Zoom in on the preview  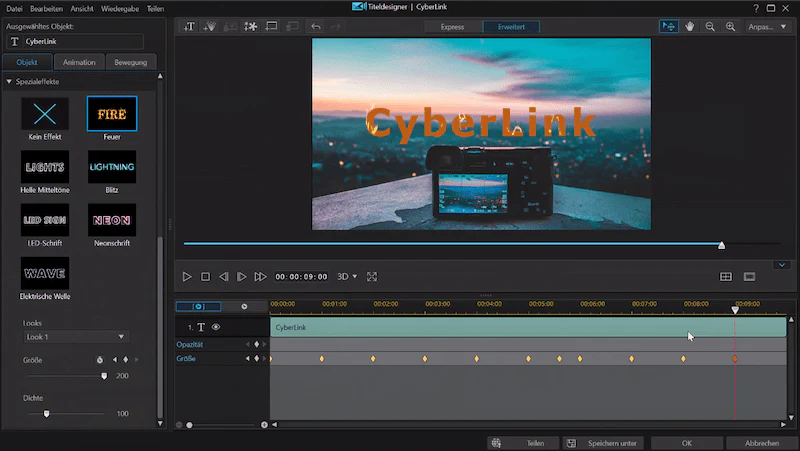(731, 27)
